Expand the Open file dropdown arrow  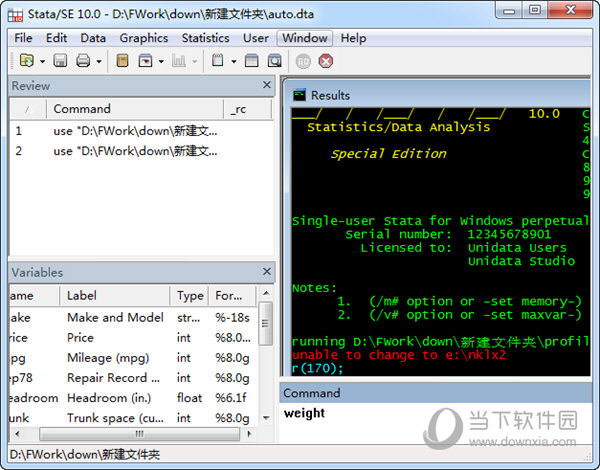pyautogui.click(x=42, y=61)
